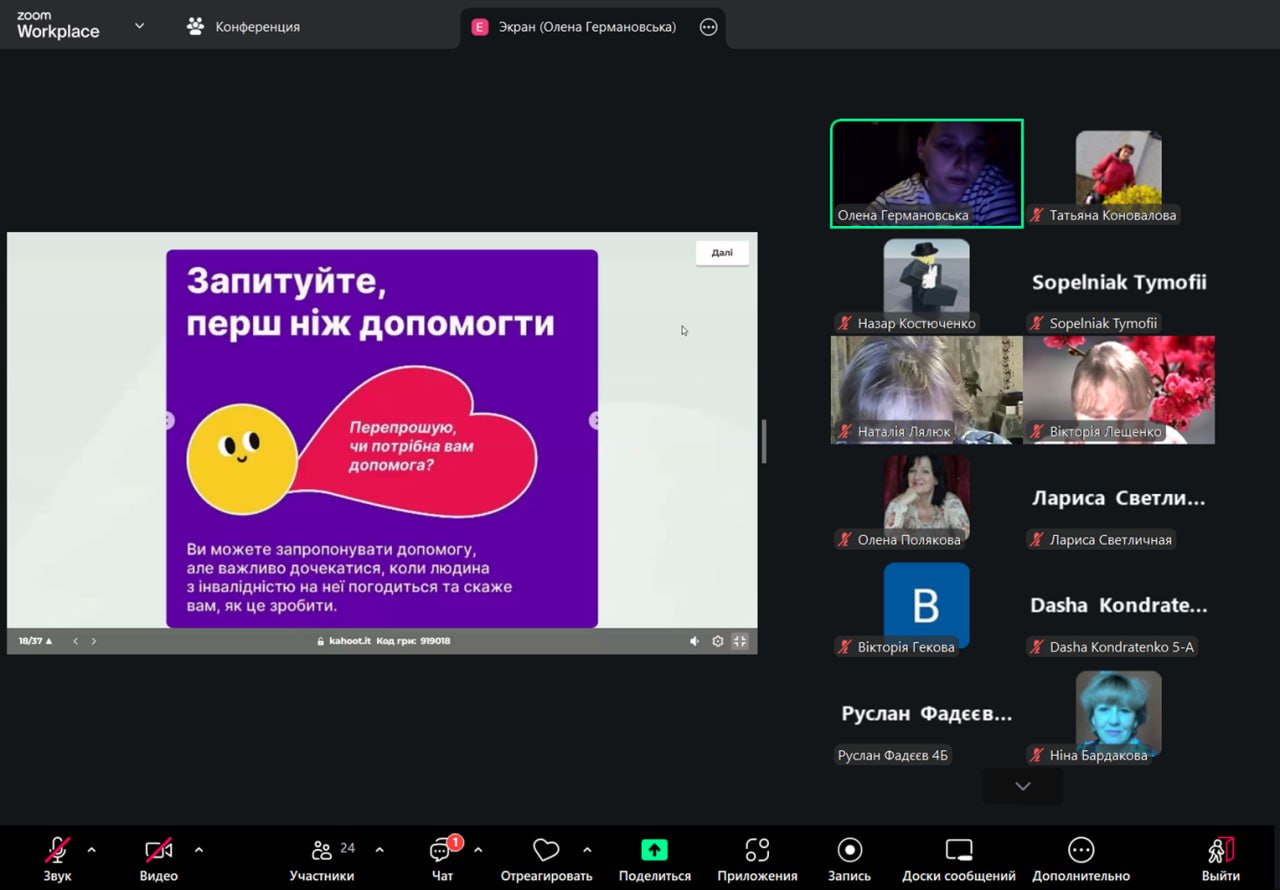Screen dimensions: 1280x890
Task: Click the green Поделиться share screen icon
Action: tap(654, 850)
